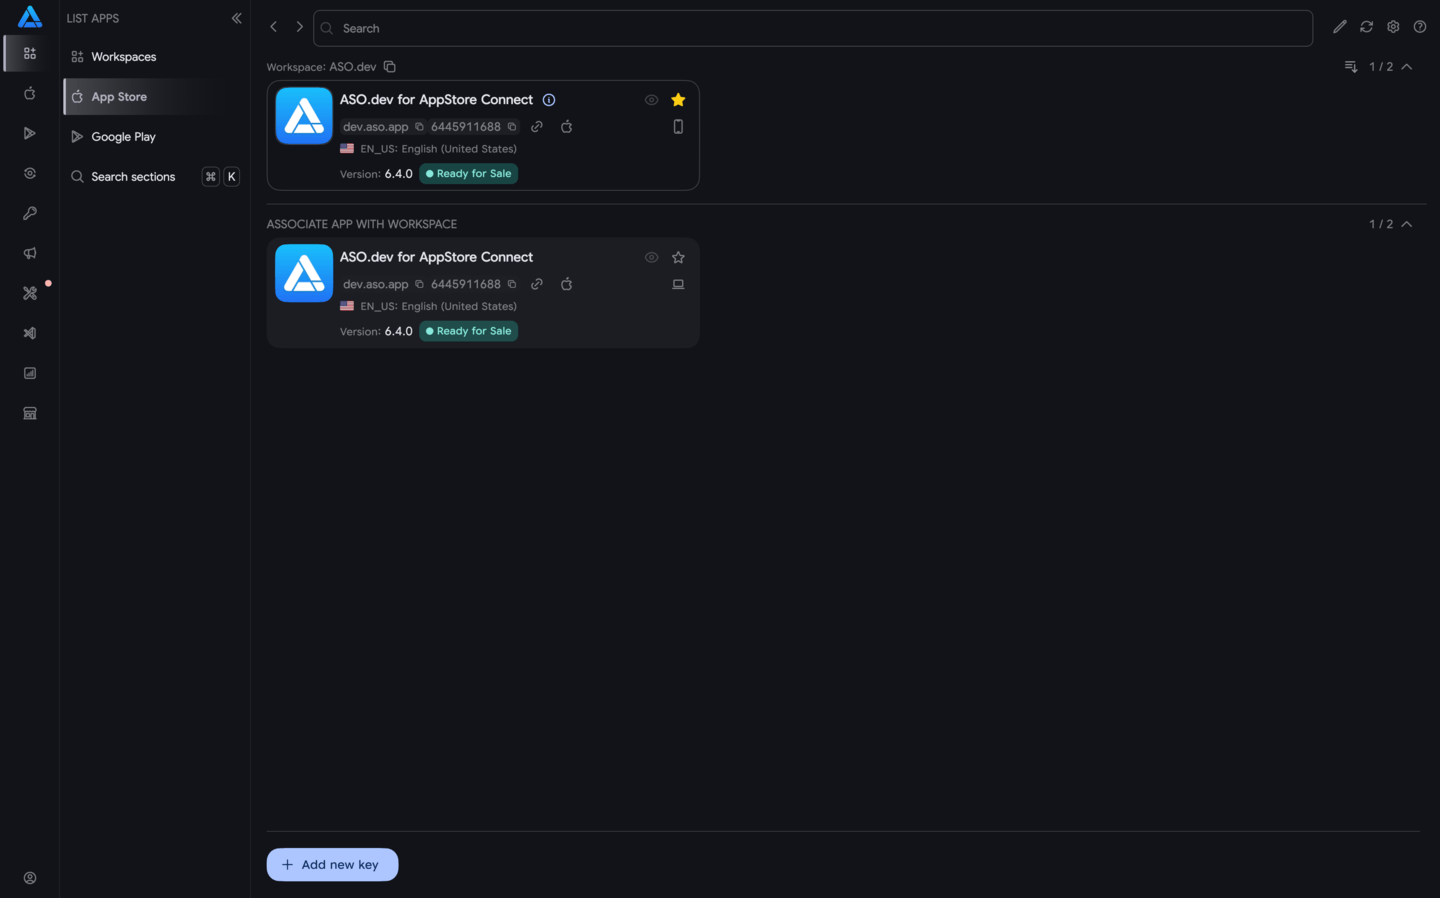Select Workspaces in the List Apps sidebar
1440x898 pixels.
[154, 57]
